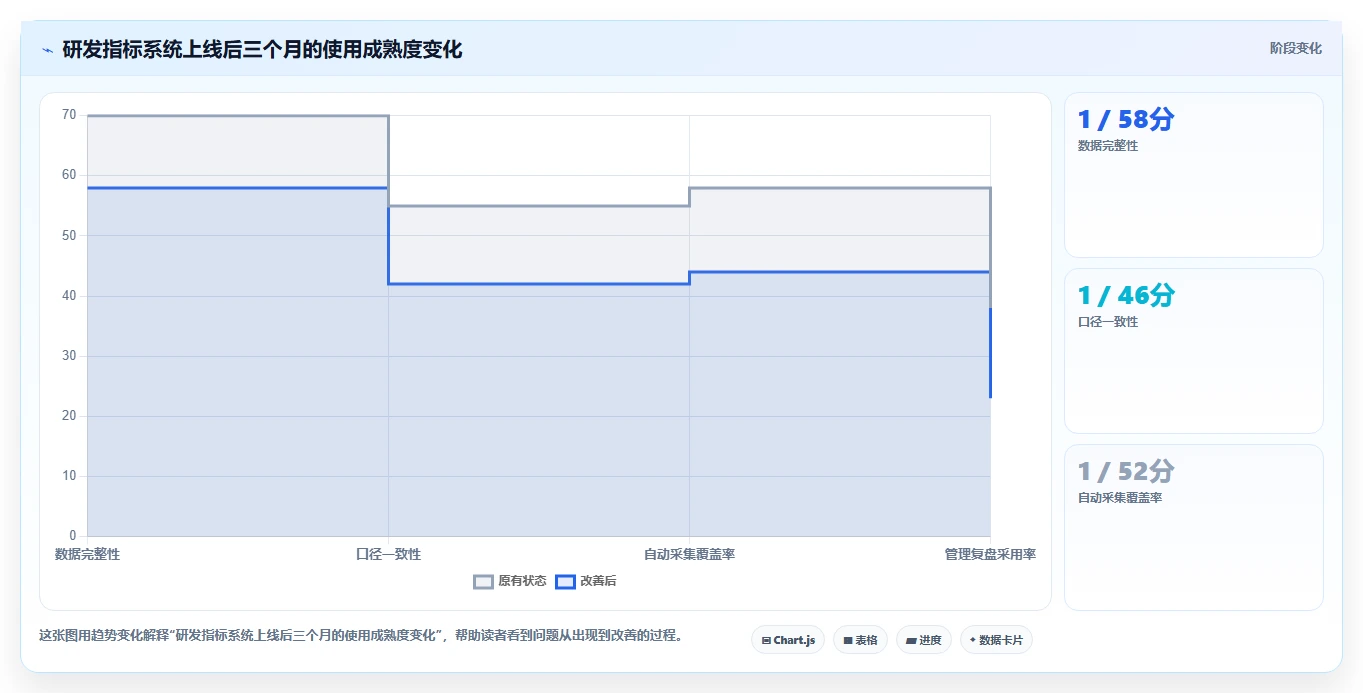Open the 1 / 52分 自动采集覆盖率 card

point(1194,527)
